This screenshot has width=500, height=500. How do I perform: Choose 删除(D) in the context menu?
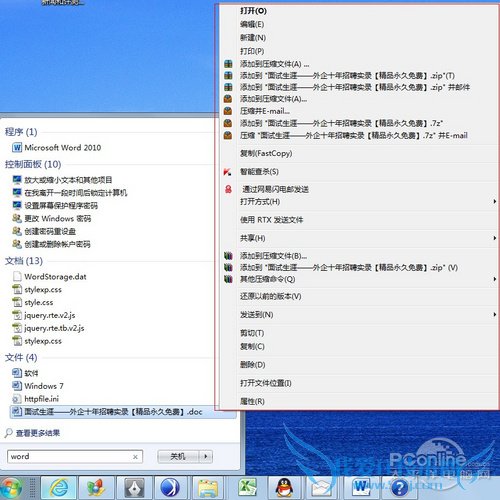pos(253,365)
